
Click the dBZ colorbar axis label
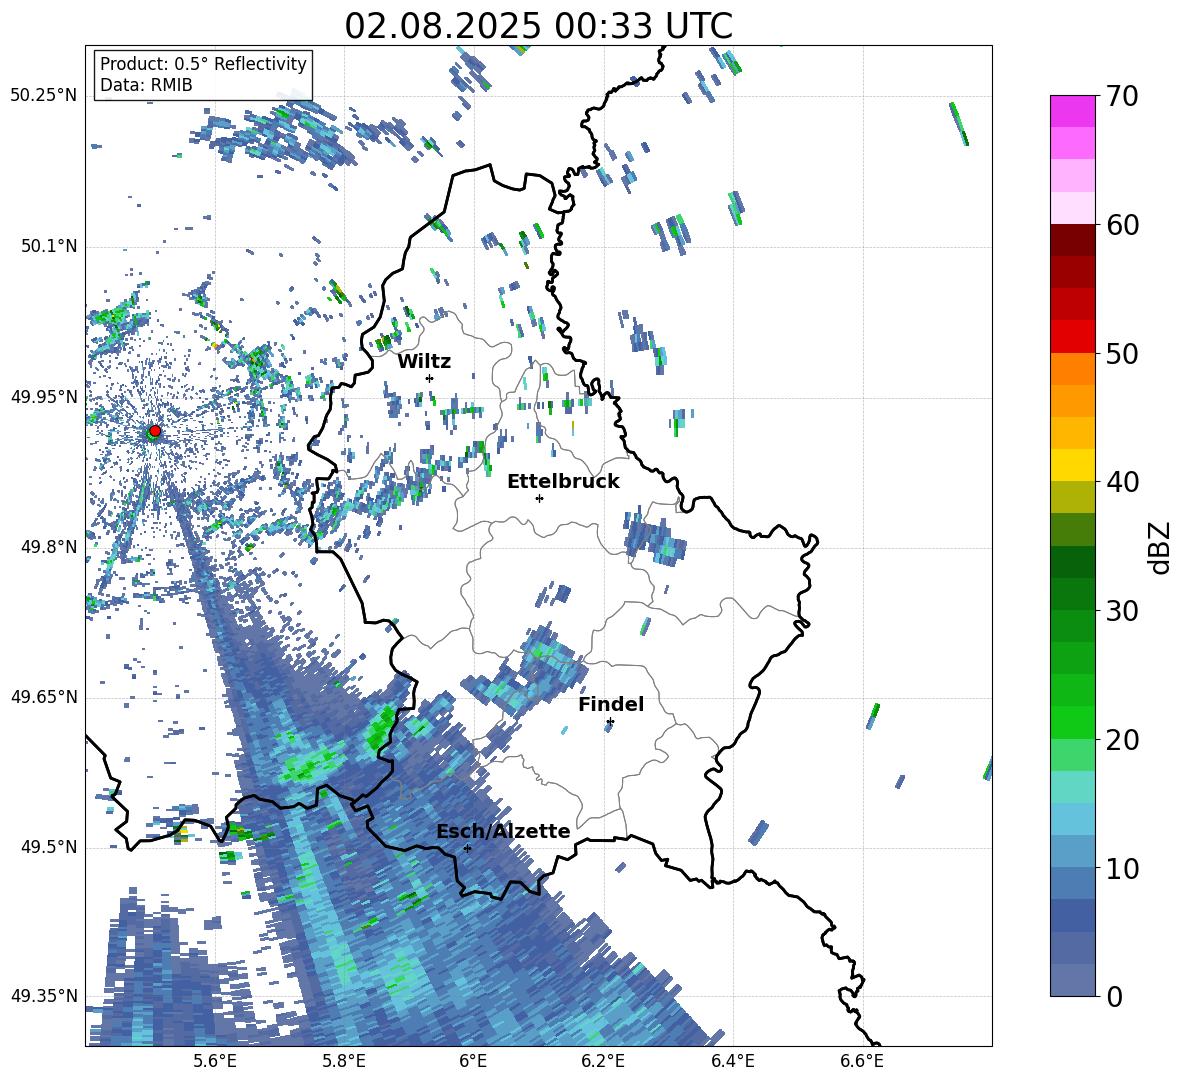point(1161,547)
